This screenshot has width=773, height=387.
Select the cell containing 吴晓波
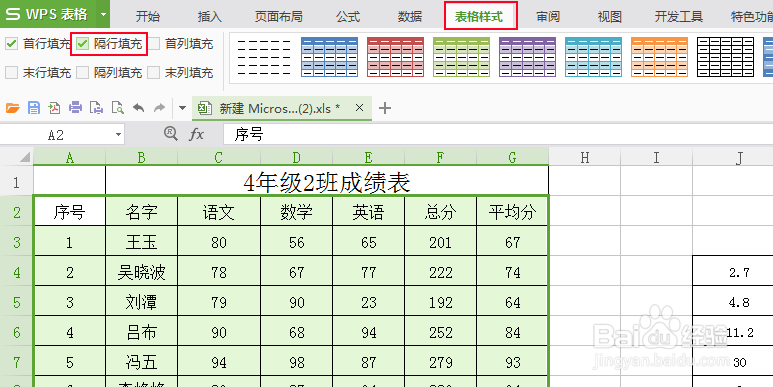click(141, 272)
